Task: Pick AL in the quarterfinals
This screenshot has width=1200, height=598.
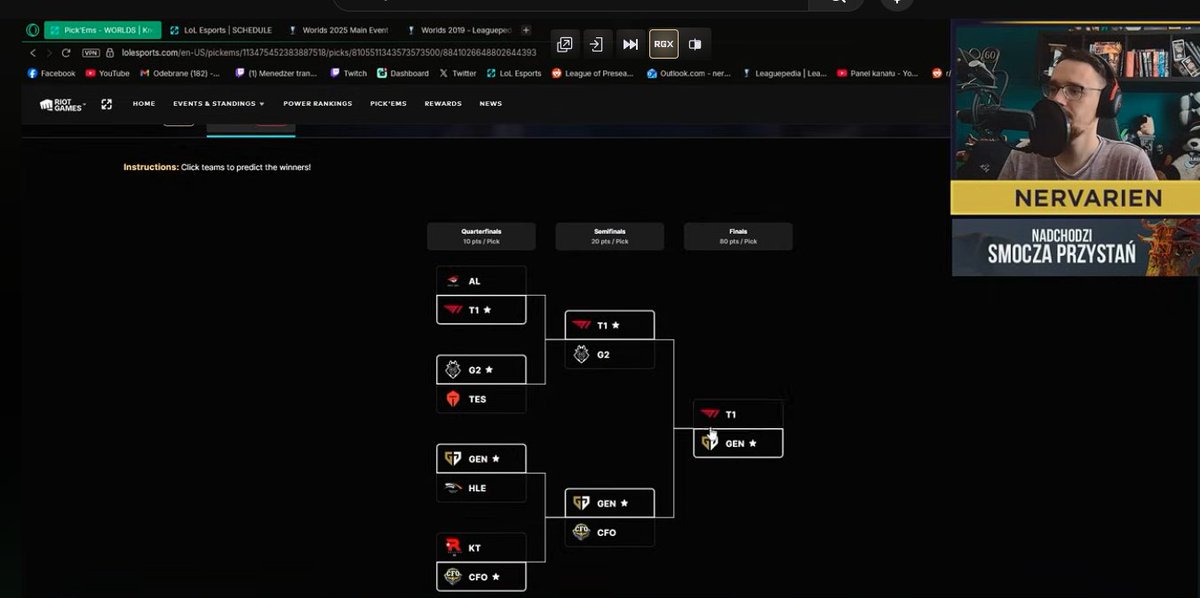Action: (481, 281)
